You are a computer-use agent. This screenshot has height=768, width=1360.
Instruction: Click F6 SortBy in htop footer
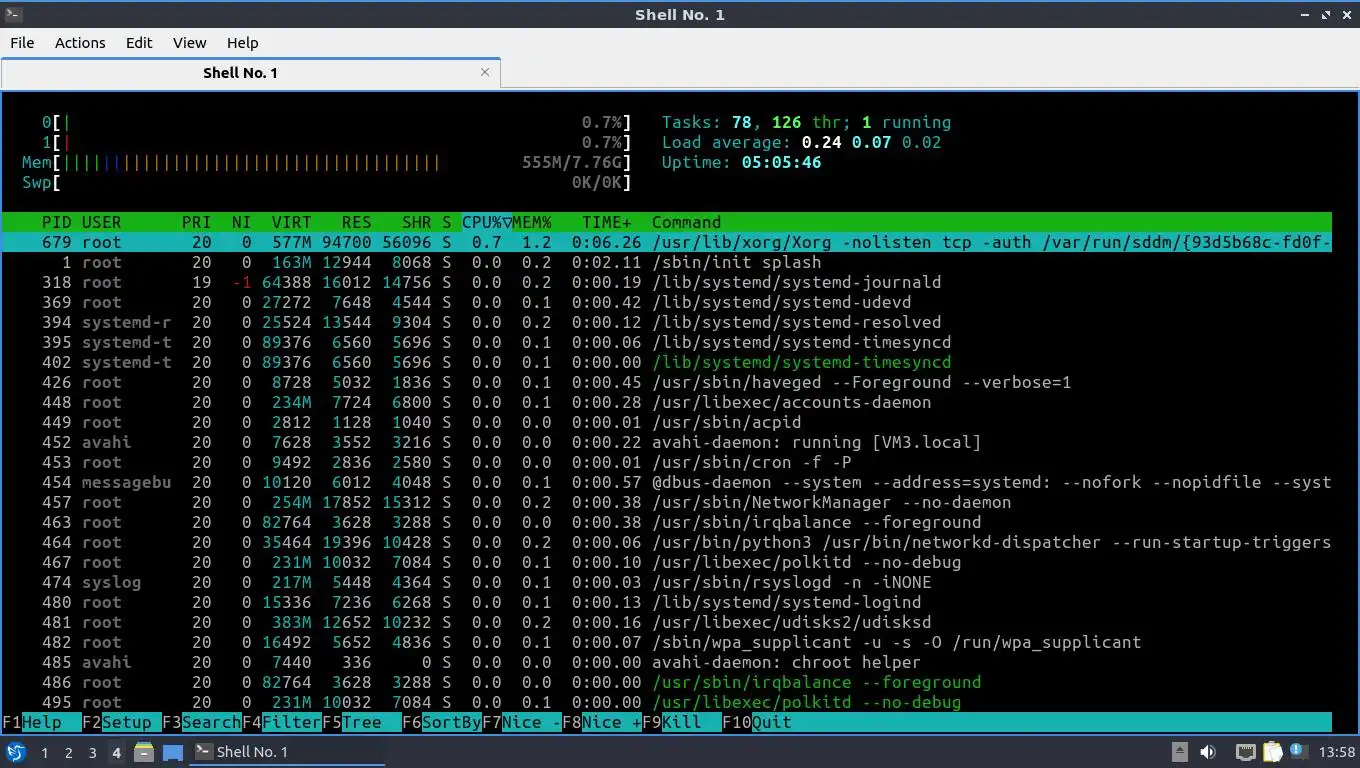(x=441, y=722)
